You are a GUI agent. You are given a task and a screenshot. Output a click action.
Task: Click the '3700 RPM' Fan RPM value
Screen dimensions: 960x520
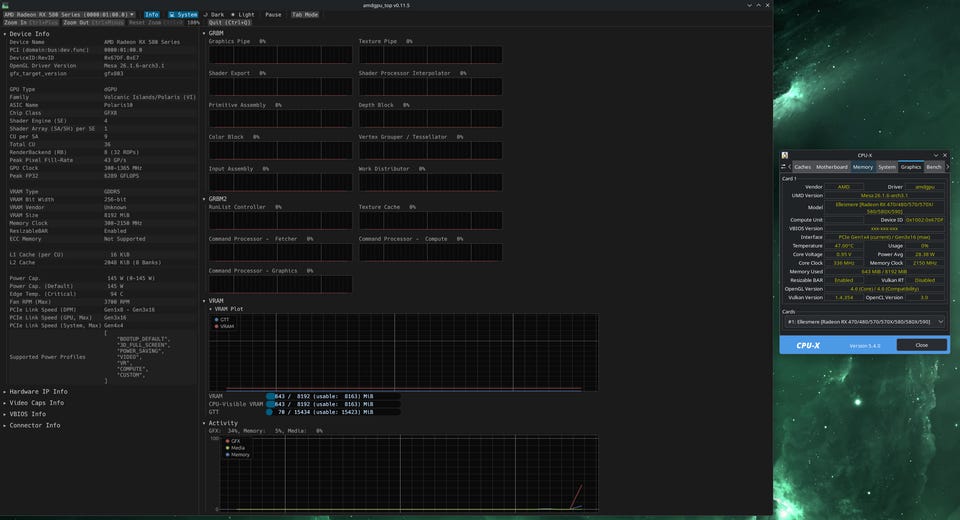coord(117,302)
